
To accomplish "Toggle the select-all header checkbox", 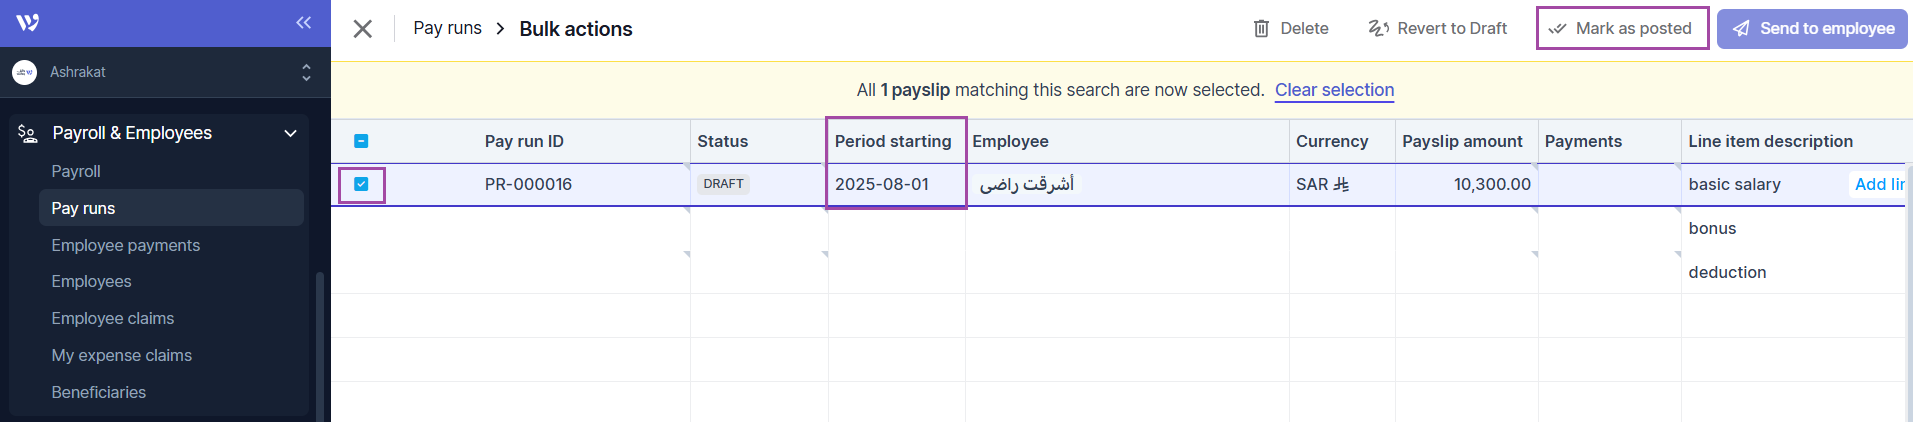I will pyautogui.click(x=361, y=141).
